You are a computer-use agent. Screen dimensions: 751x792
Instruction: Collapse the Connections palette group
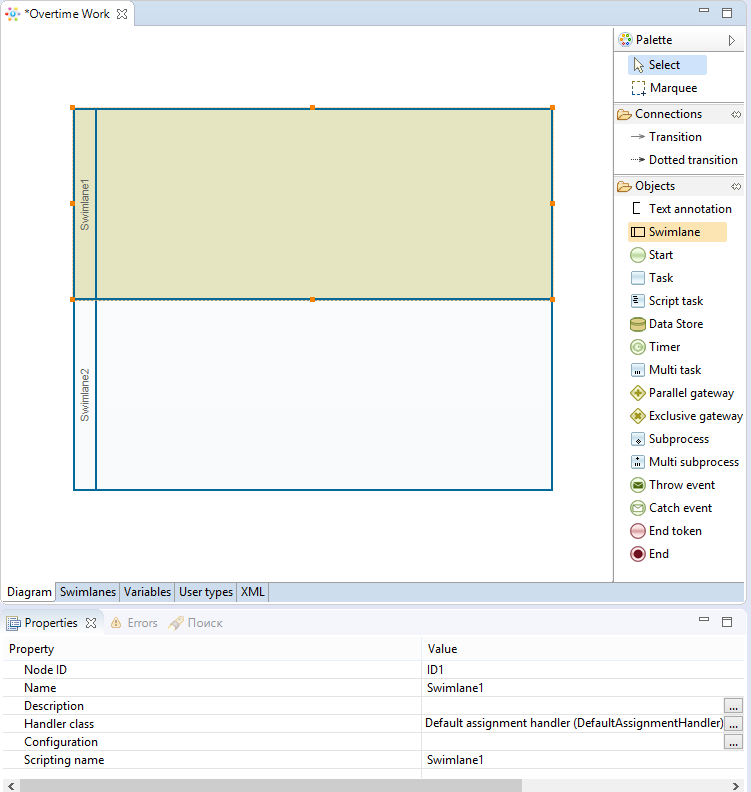[x=736, y=114]
